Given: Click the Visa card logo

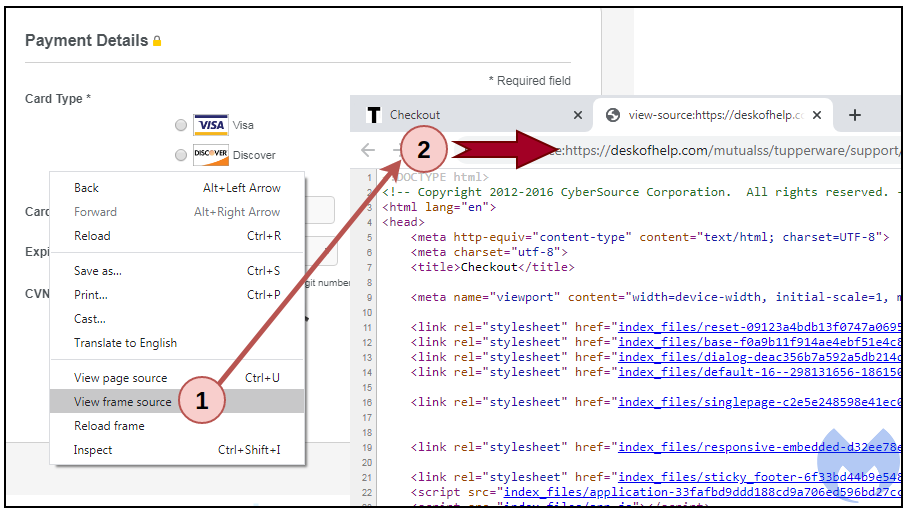Looking at the screenshot, I should pyautogui.click(x=211, y=125).
